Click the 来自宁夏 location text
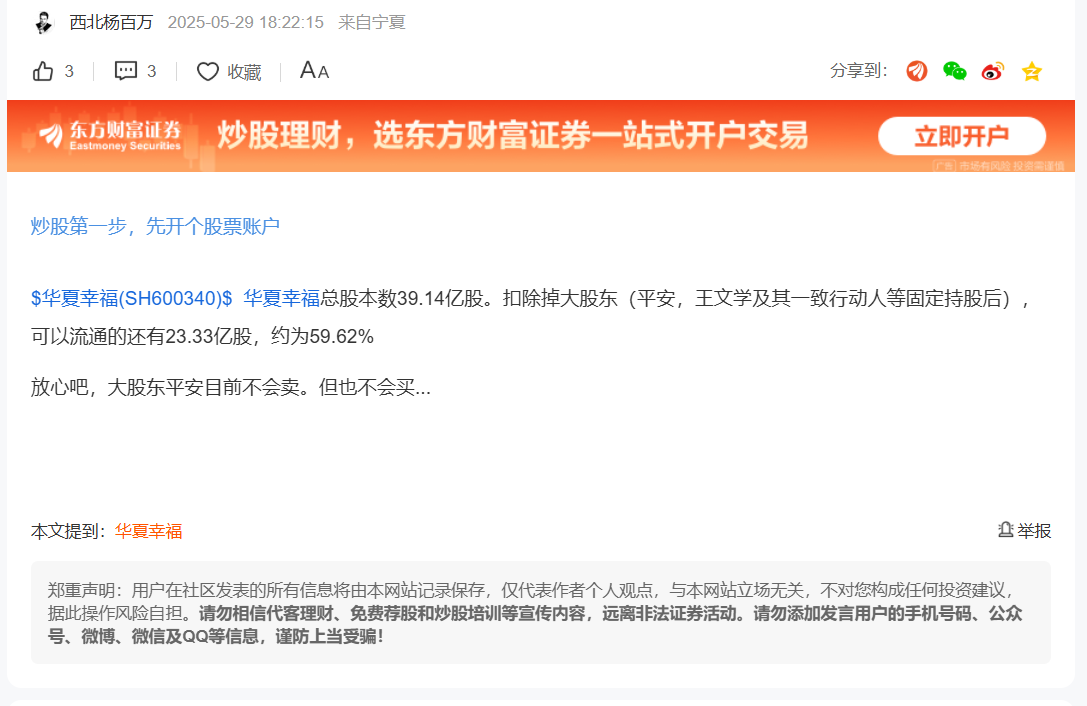 pos(372,22)
